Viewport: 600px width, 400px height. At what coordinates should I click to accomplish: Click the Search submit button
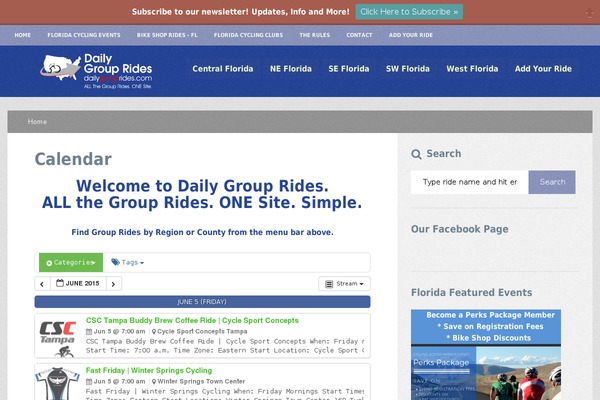[x=552, y=182]
